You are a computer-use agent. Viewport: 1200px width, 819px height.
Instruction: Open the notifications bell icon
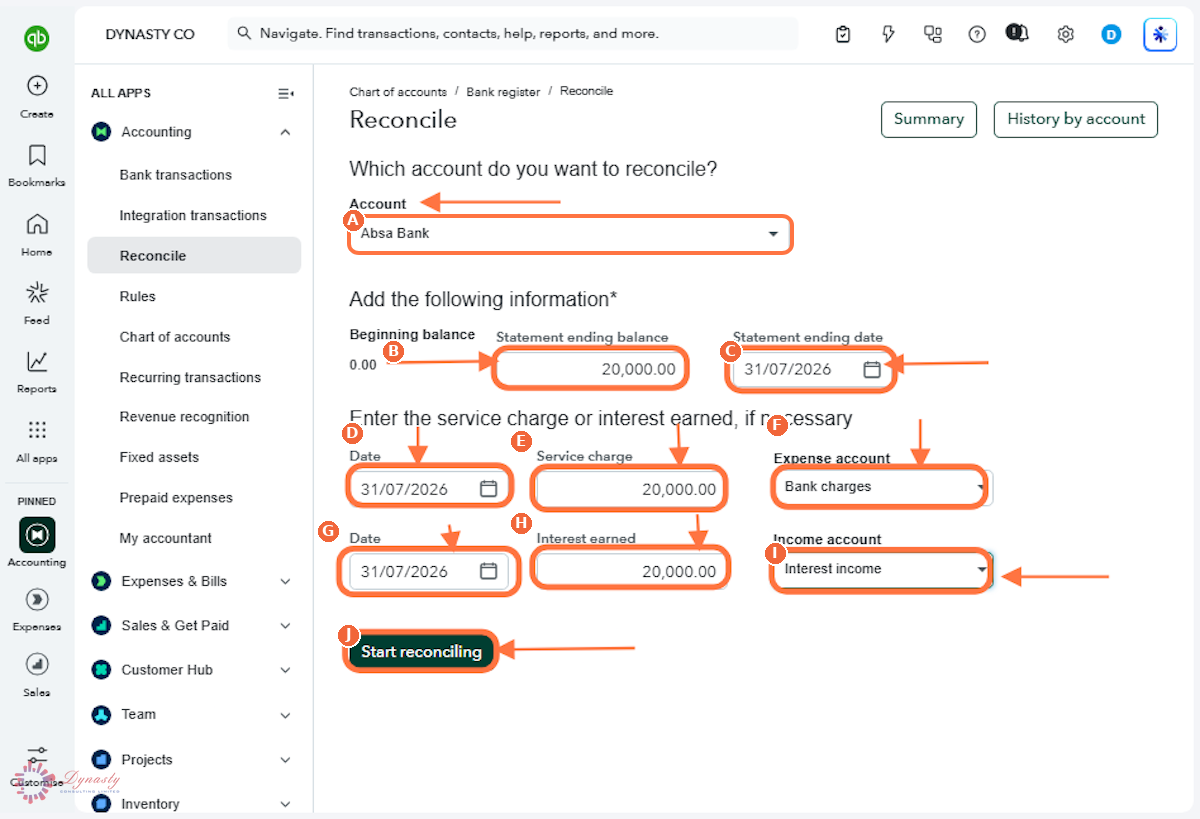tap(1018, 34)
